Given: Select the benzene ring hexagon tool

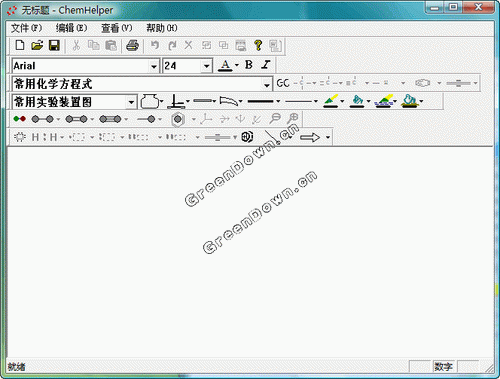Looking at the screenshot, I should point(178,119).
